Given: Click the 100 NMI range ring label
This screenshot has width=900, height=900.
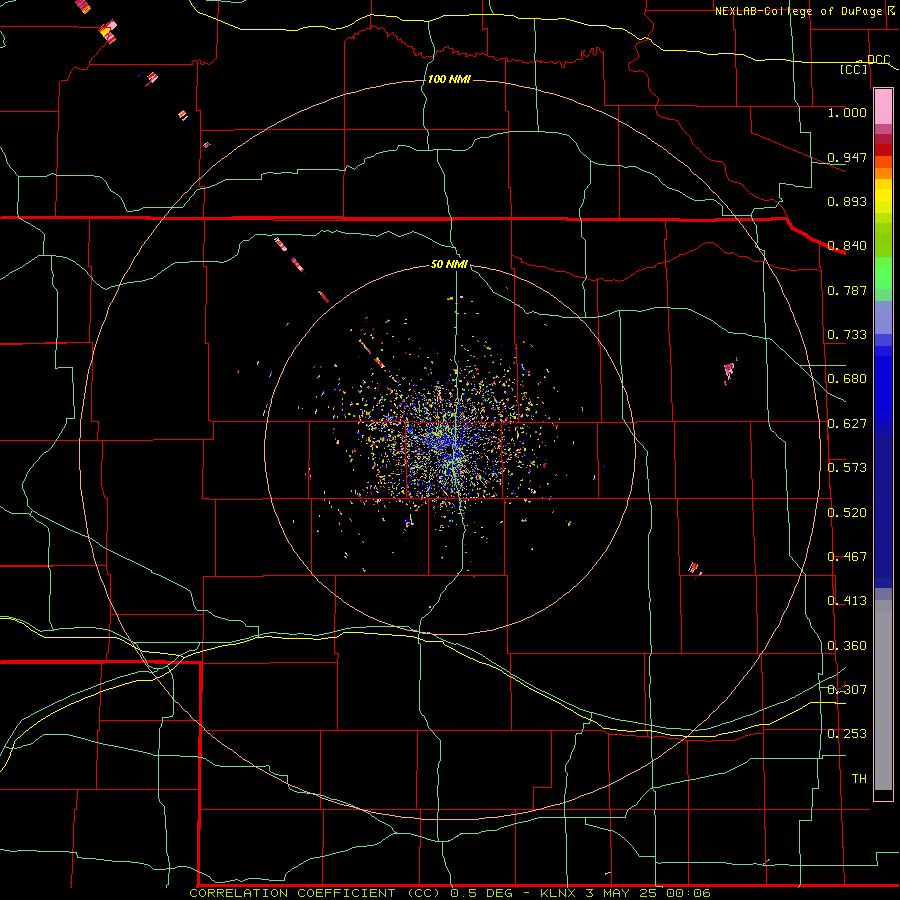Looking at the screenshot, I should point(449,79).
